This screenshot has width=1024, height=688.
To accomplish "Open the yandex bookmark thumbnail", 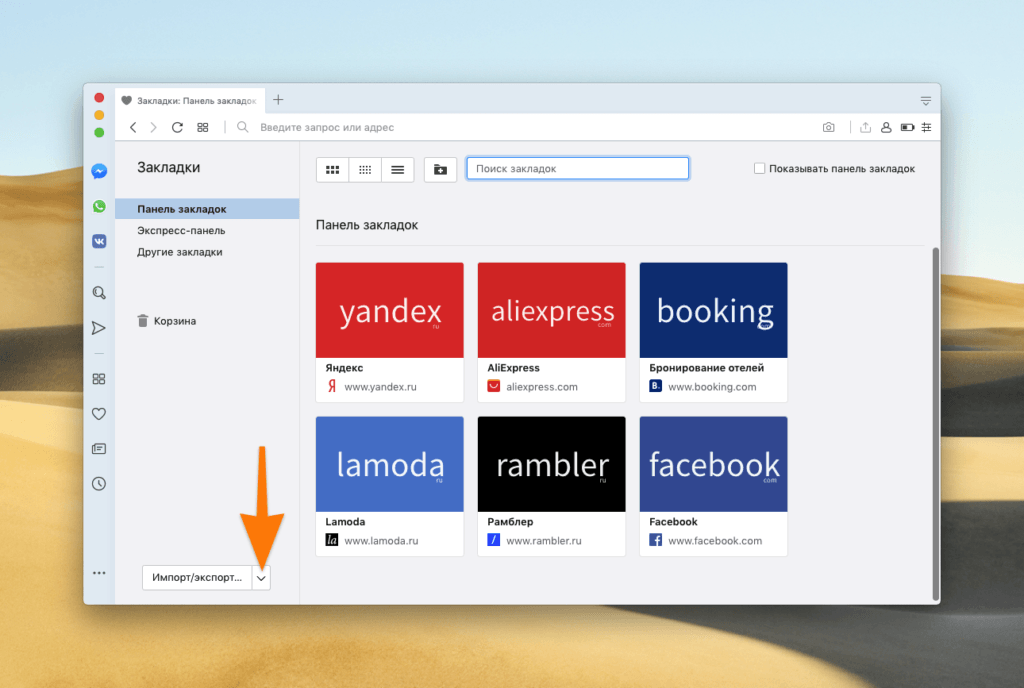I will tap(390, 310).
